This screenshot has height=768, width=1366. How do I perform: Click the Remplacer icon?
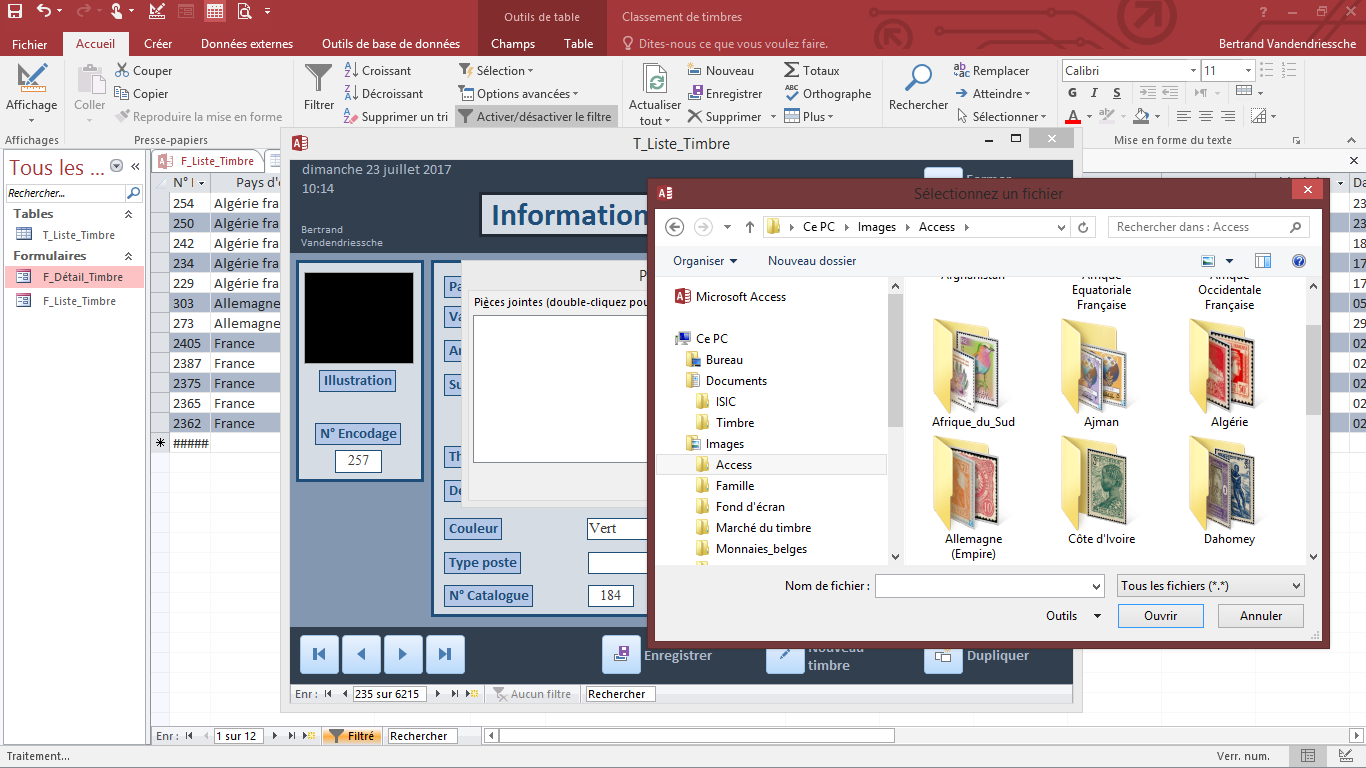[961, 70]
